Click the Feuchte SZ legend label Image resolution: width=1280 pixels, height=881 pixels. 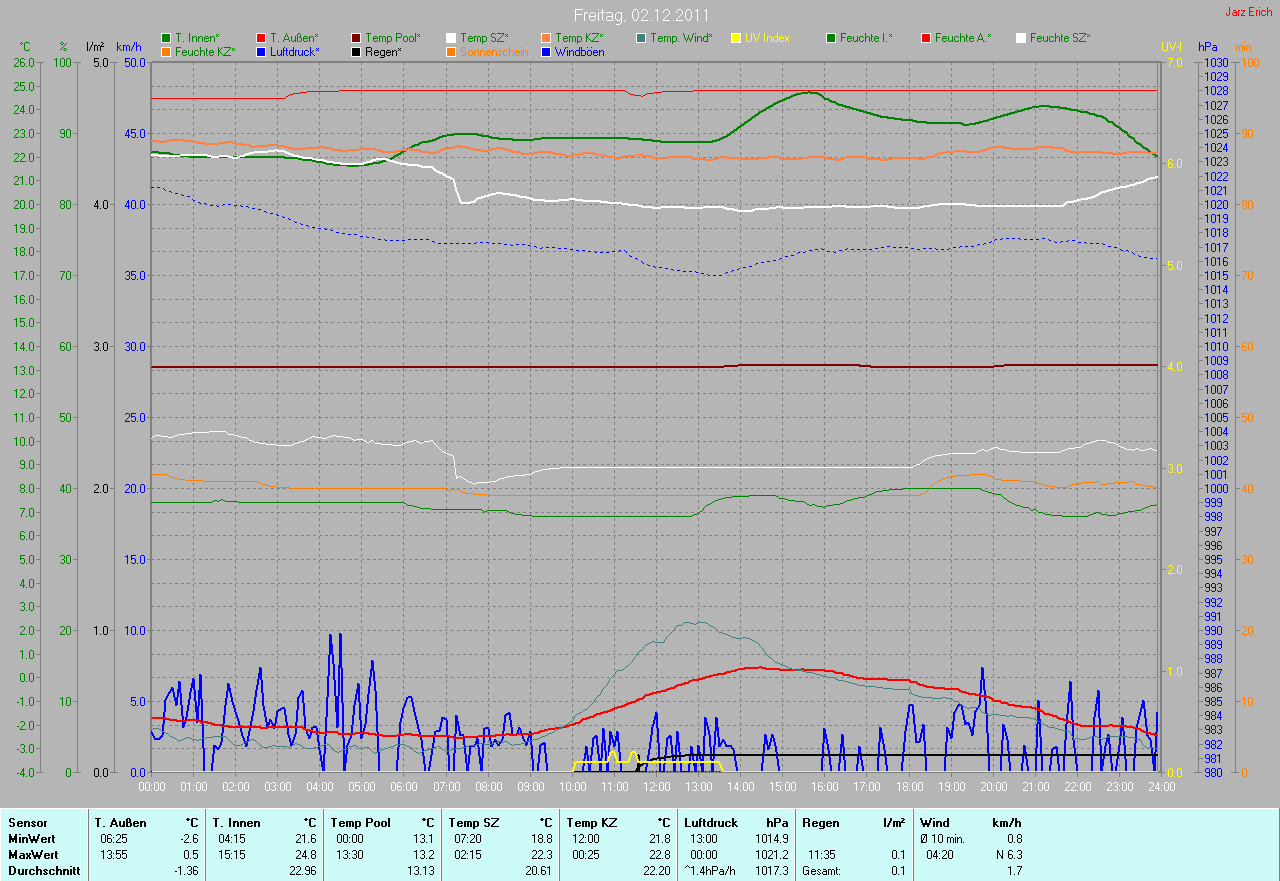point(1060,38)
